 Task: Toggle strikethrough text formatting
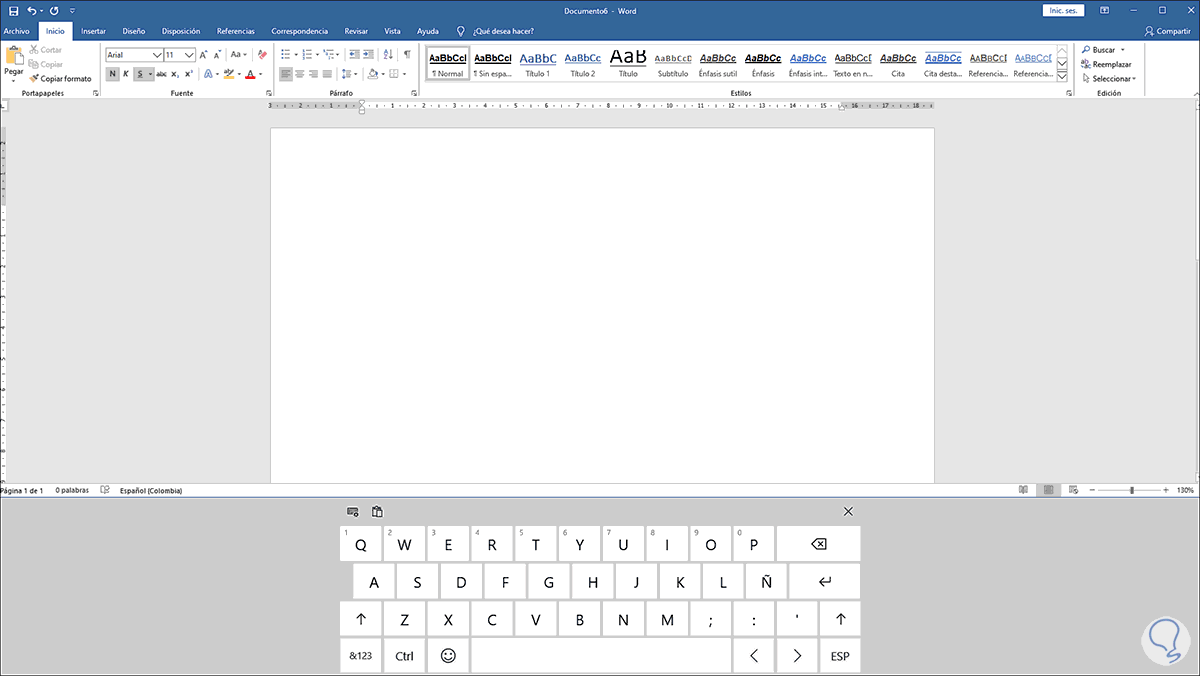[161, 74]
